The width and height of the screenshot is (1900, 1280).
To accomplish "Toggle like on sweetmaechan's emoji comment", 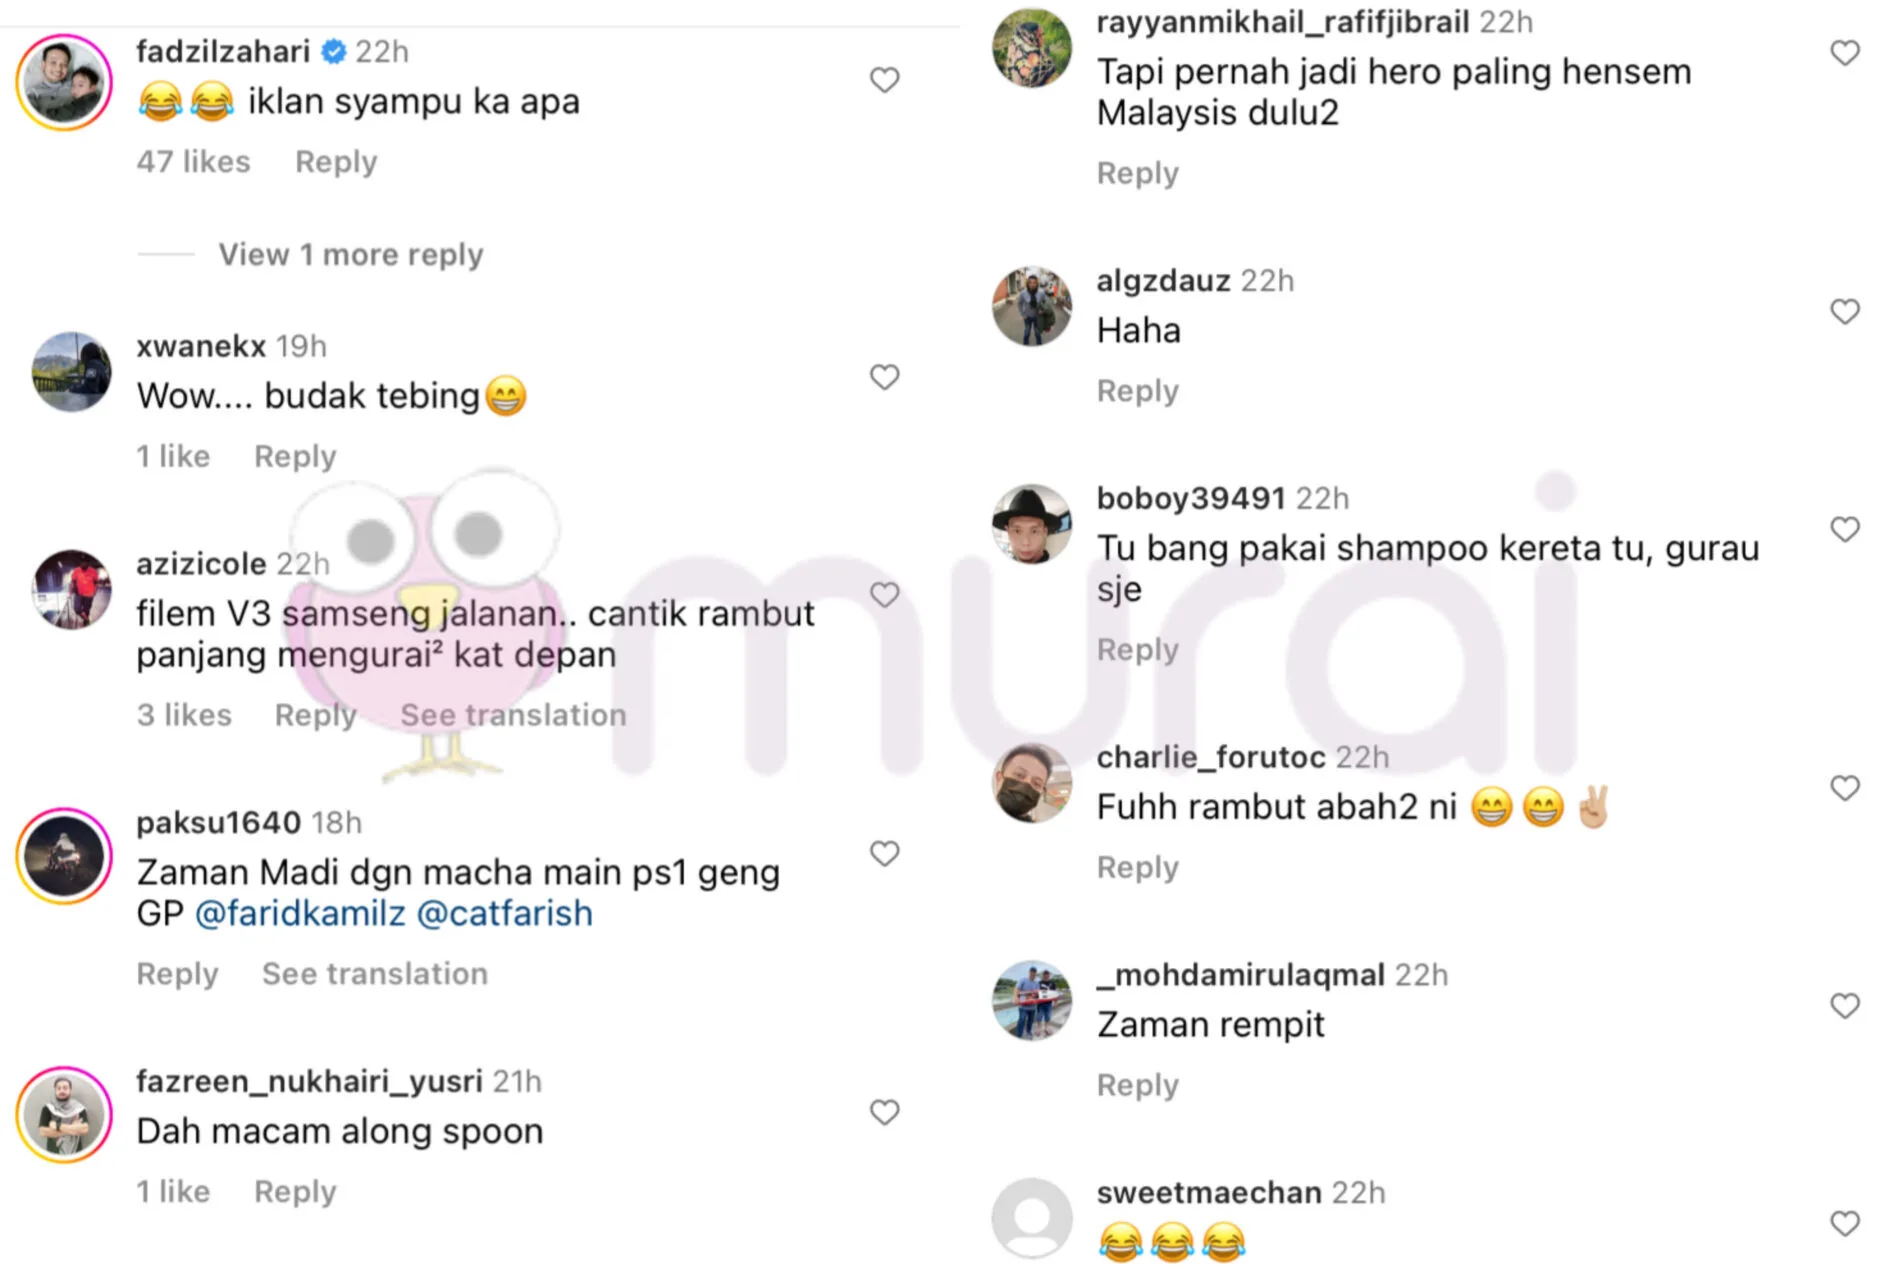I will coord(1845,1223).
